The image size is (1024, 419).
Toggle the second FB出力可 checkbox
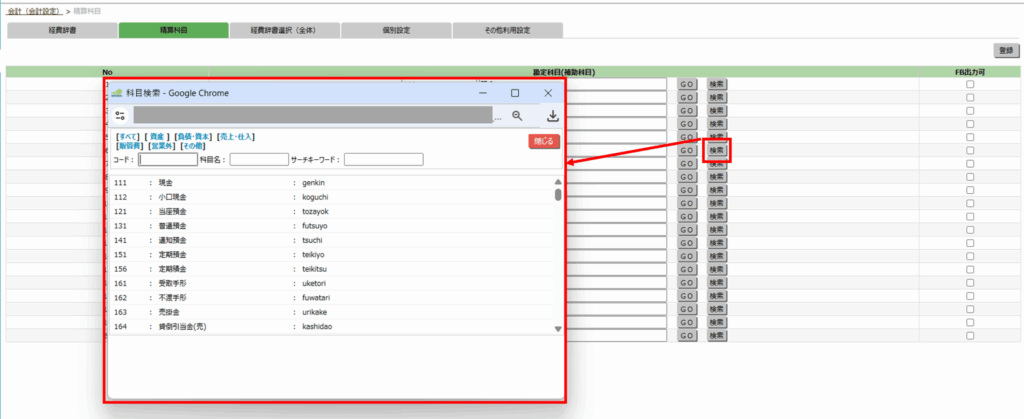pyautogui.click(x=970, y=98)
